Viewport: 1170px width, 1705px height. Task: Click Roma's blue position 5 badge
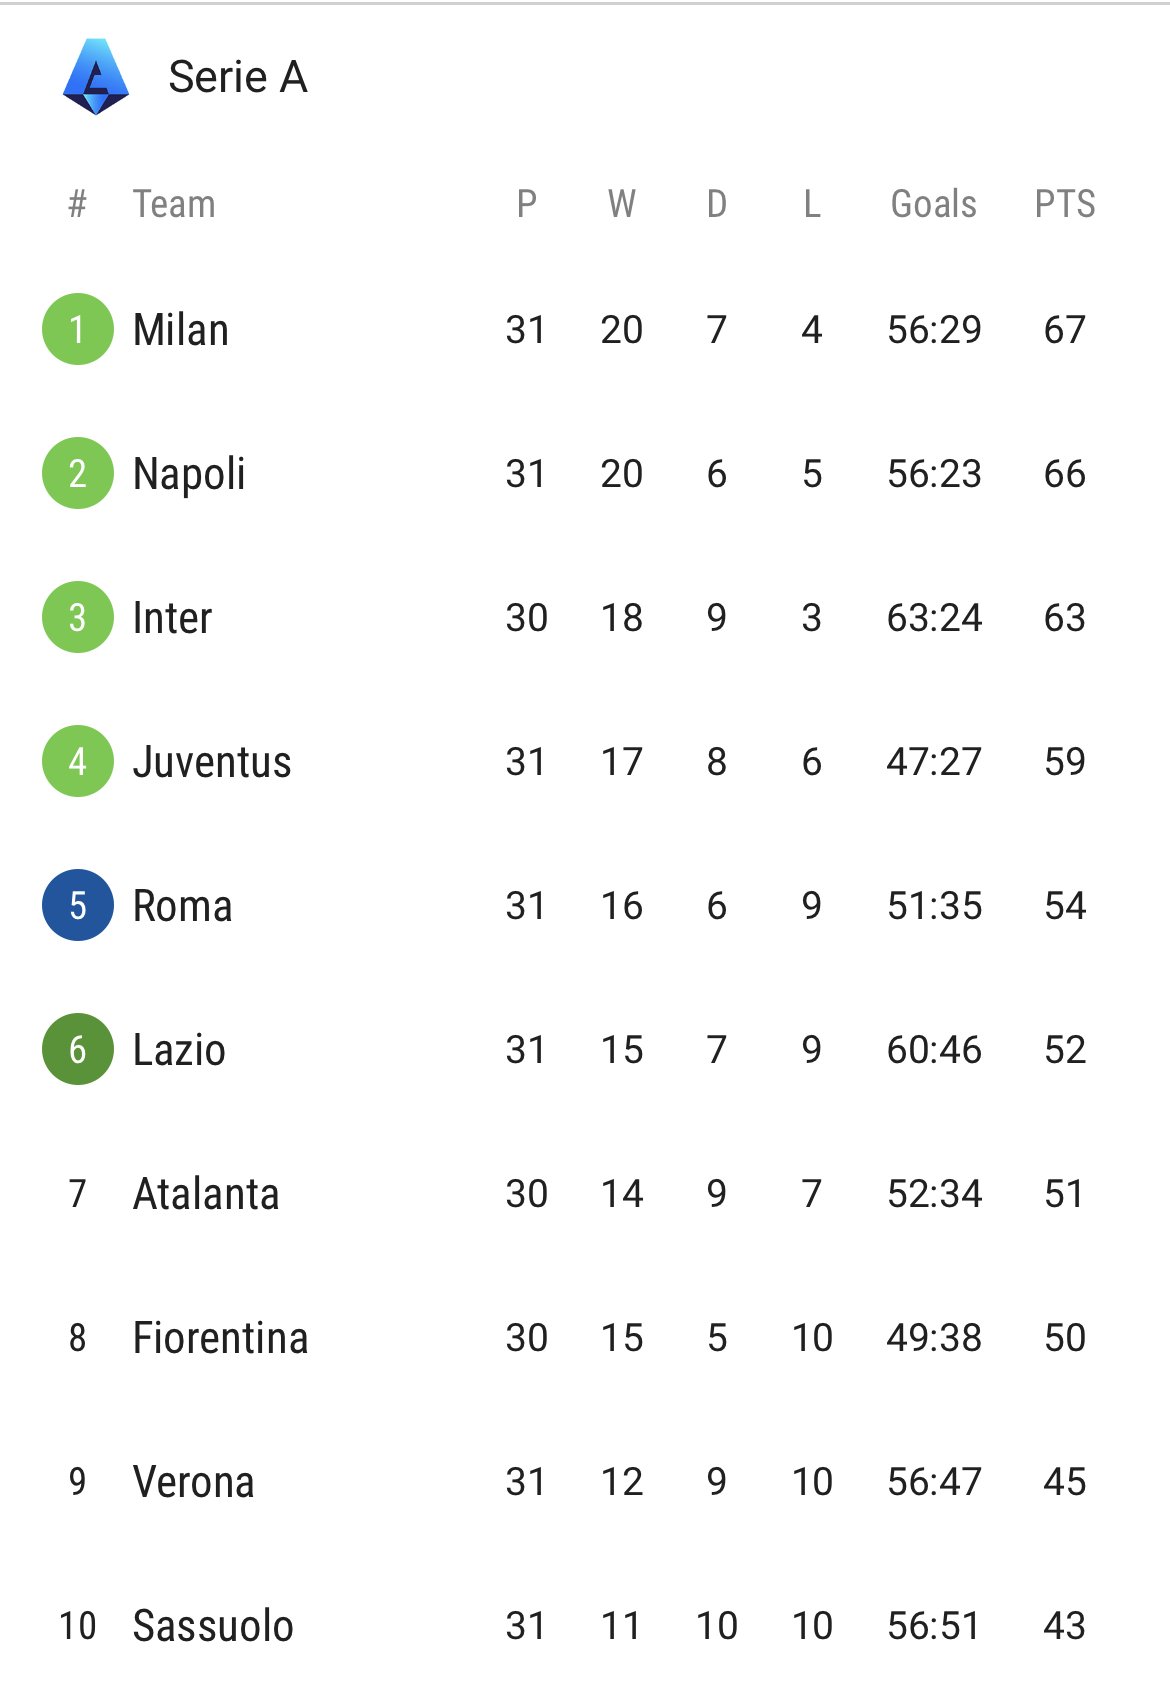coord(78,905)
